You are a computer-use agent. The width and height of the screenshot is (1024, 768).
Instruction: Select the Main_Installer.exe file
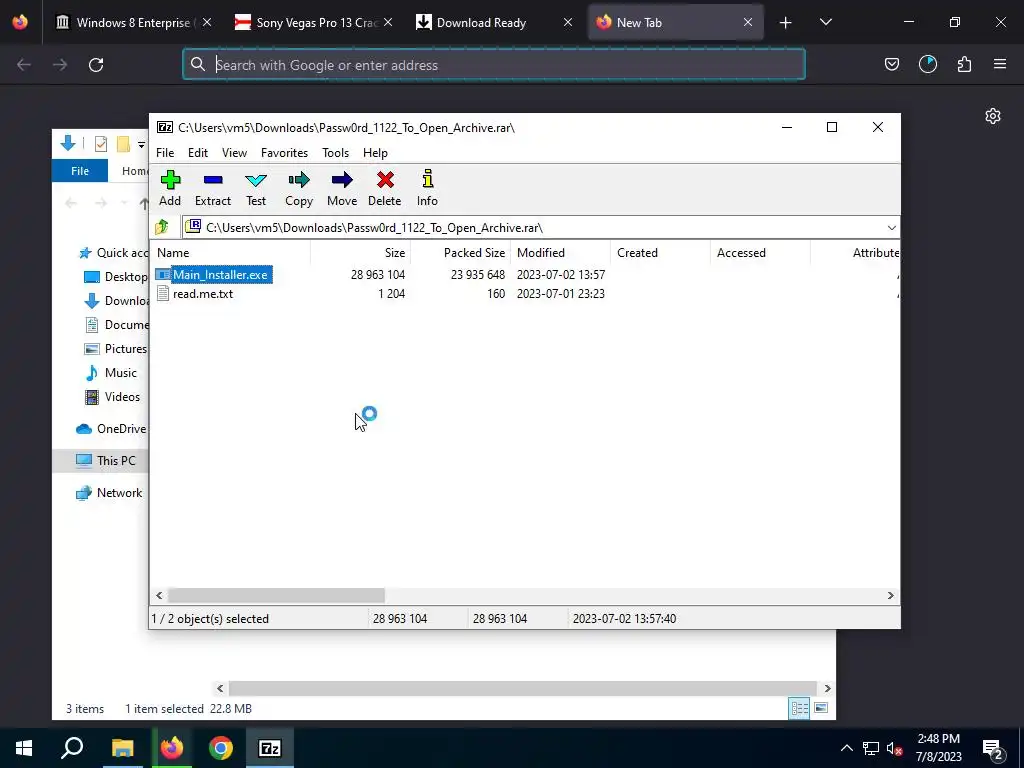point(220,275)
